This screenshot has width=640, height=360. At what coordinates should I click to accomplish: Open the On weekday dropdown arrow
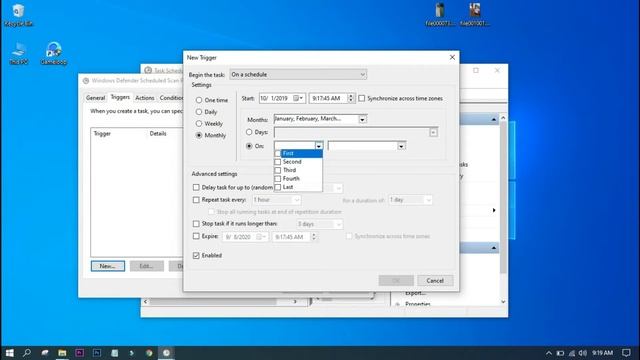pyautogui.click(x=402, y=146)
